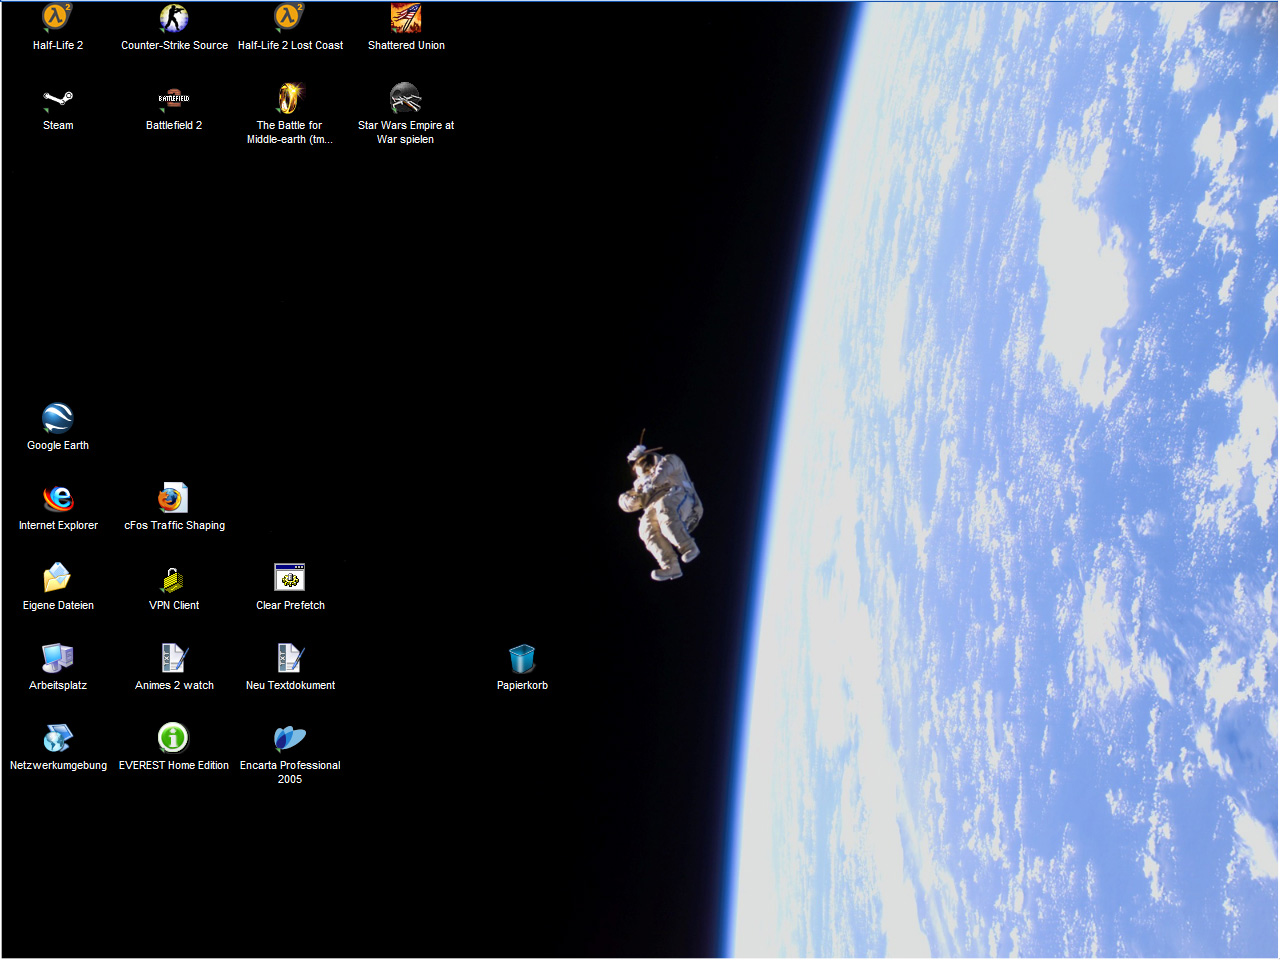This screenshot has width=1280, height=960.
Task: Click the Counter-Strike Source shortcut
Action: (174, 18)
